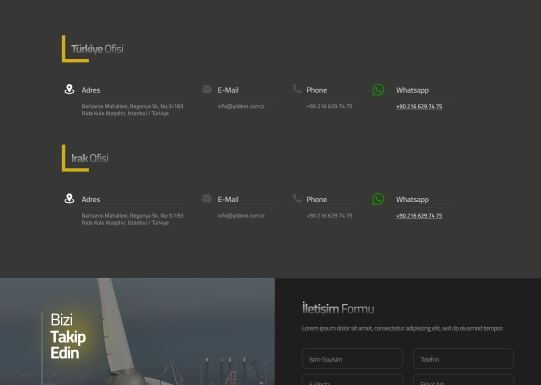The width and height of the screenshot is (541, 385).
Task: Click the İletişim Formu heading
Action: (x=338, y=308)
